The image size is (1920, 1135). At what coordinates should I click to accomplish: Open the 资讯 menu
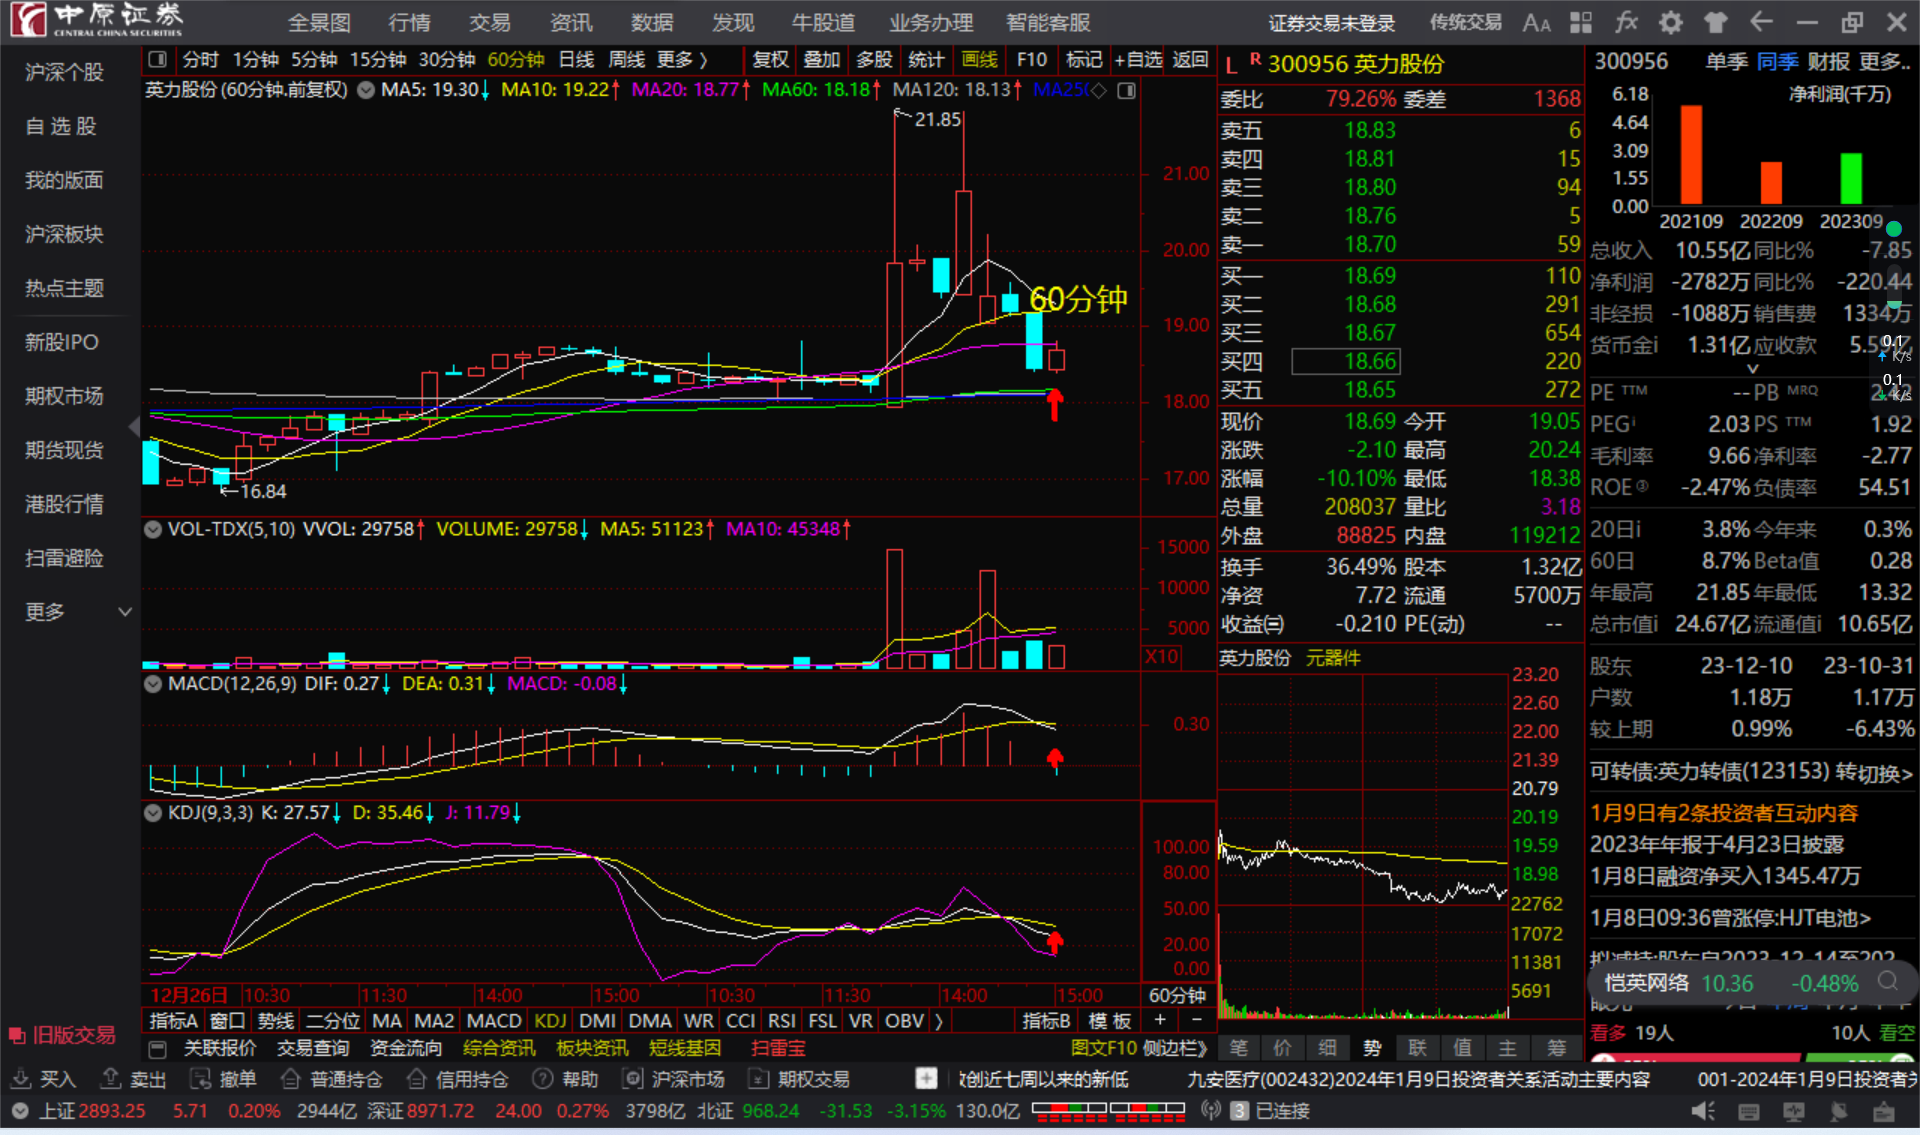(571, 22)
